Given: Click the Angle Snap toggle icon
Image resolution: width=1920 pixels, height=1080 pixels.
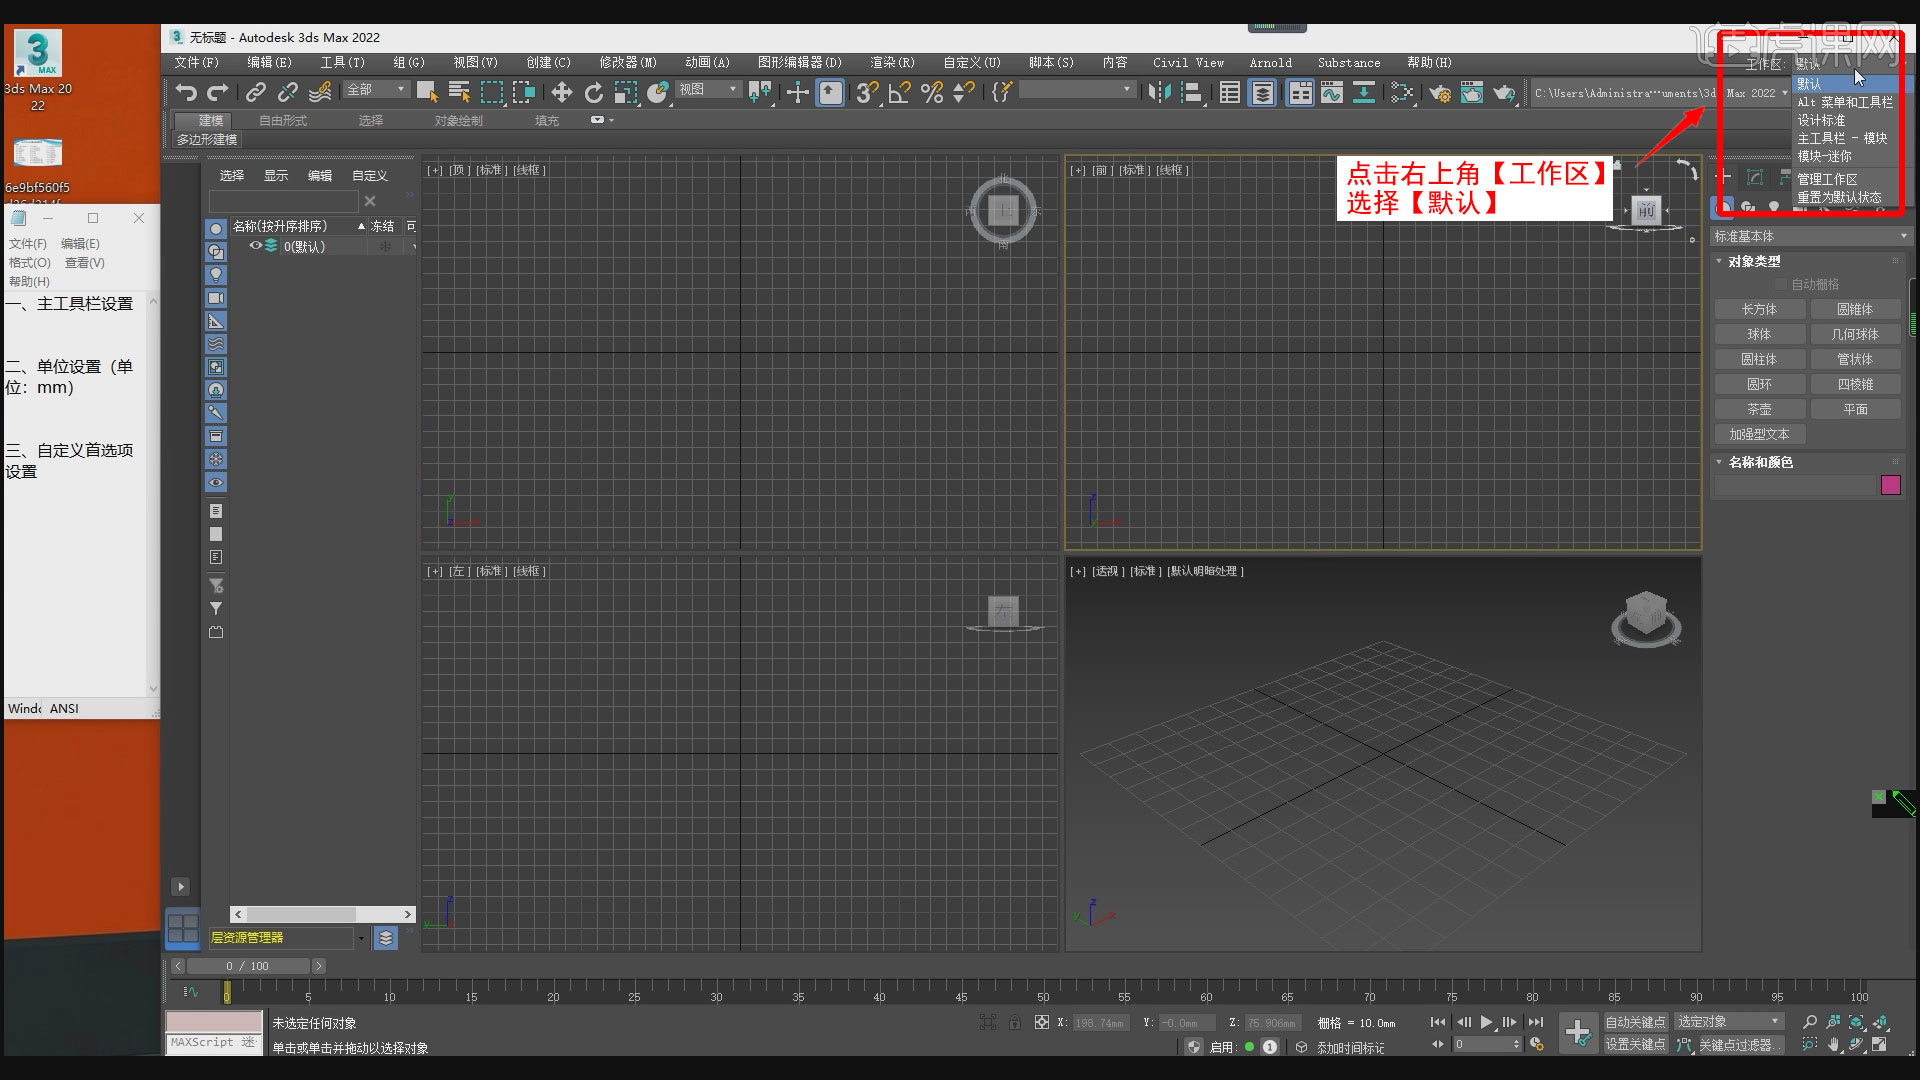Looking at the screenshot, I should point(899,93).
